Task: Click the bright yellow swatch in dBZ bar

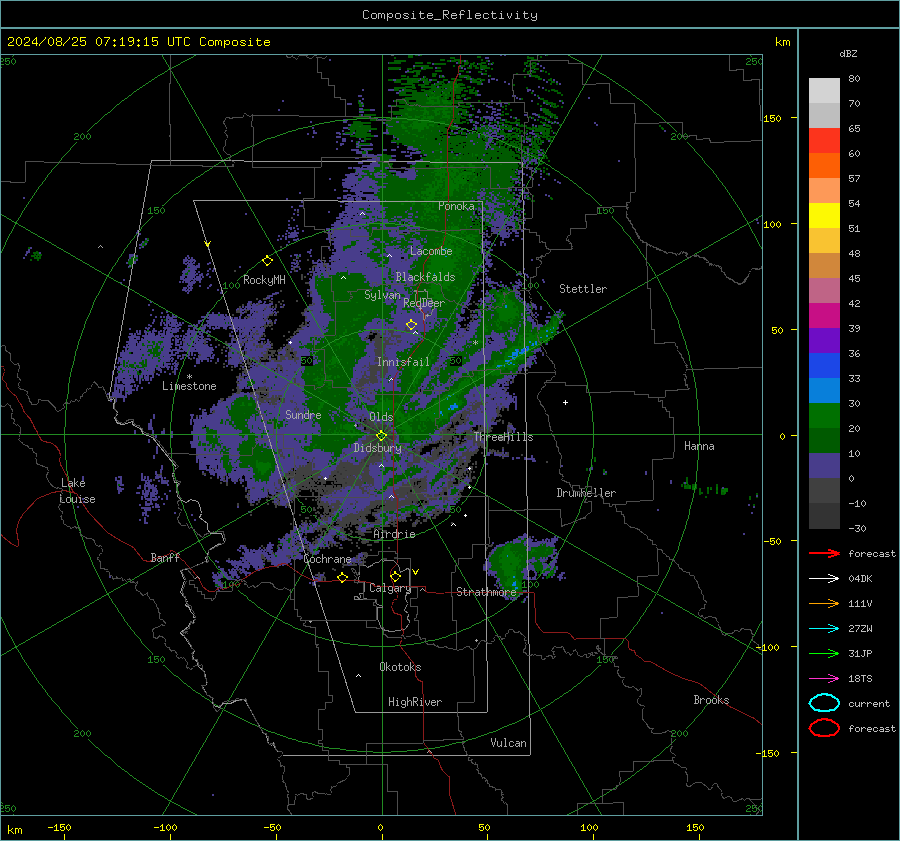Action: (x=824, y=215)
